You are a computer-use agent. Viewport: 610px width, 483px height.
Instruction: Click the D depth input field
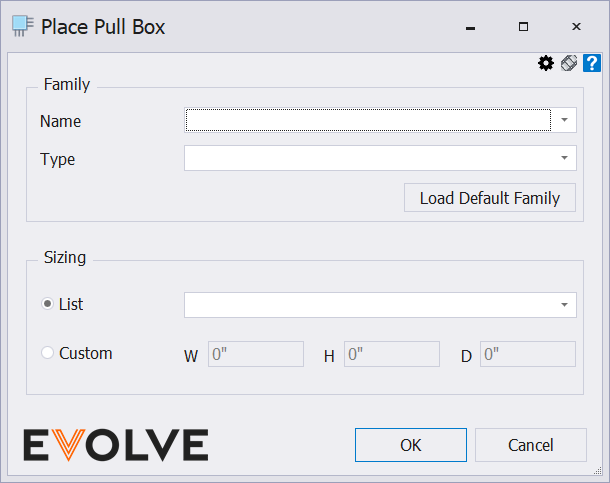tap(528, 354)
